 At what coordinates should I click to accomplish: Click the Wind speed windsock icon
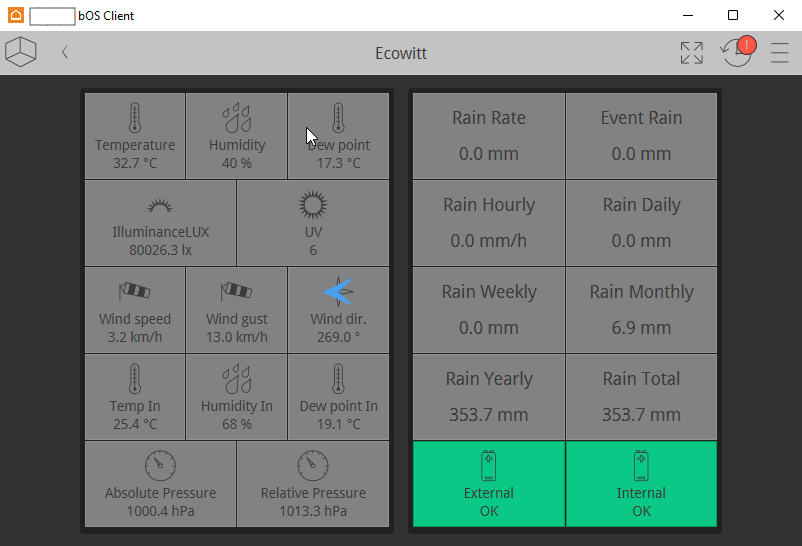135,291
